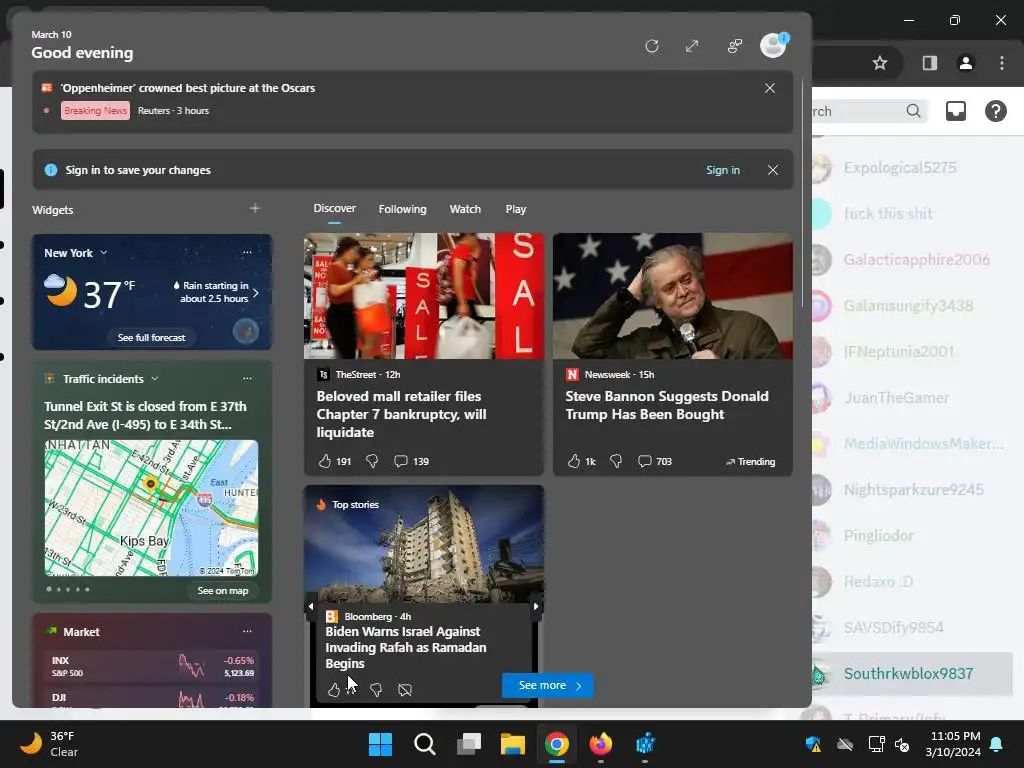The width and height of the screenshot is (1024, 768).
Task: Like the Bloomberg top story
Action: click(x=334, y=690)
